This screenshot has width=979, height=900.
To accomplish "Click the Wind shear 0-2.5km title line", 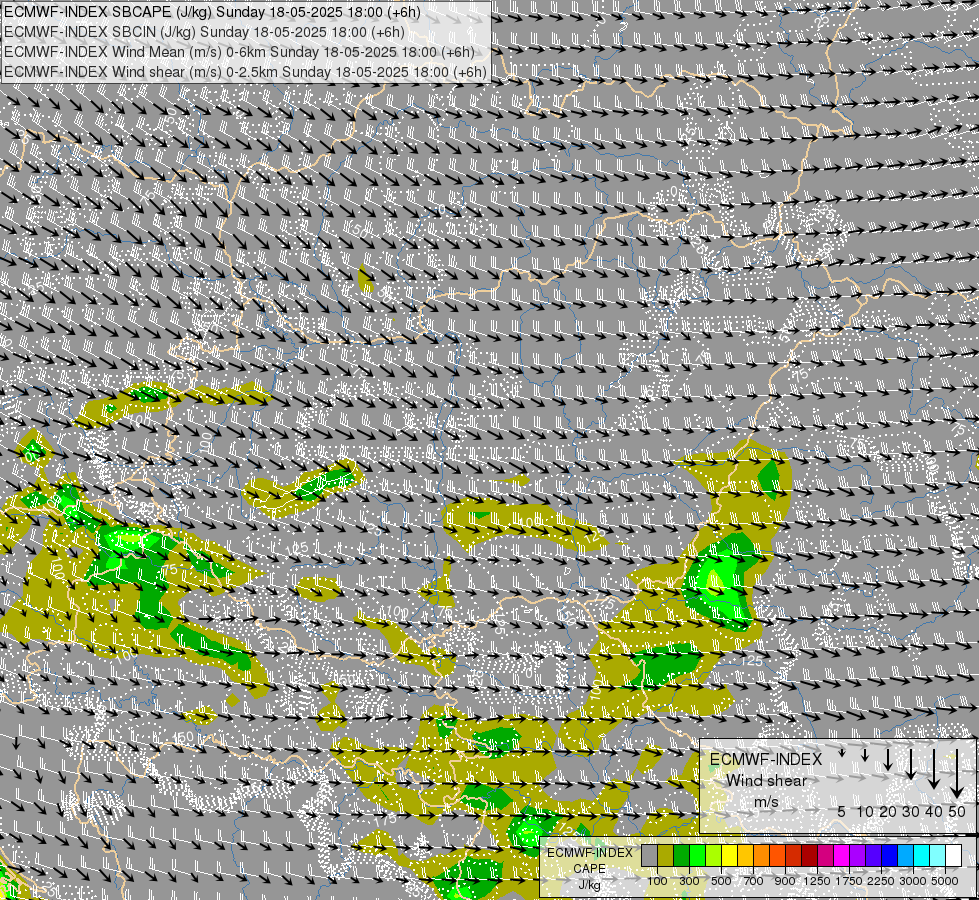I will pyautogui.click(x=245, y=72).
